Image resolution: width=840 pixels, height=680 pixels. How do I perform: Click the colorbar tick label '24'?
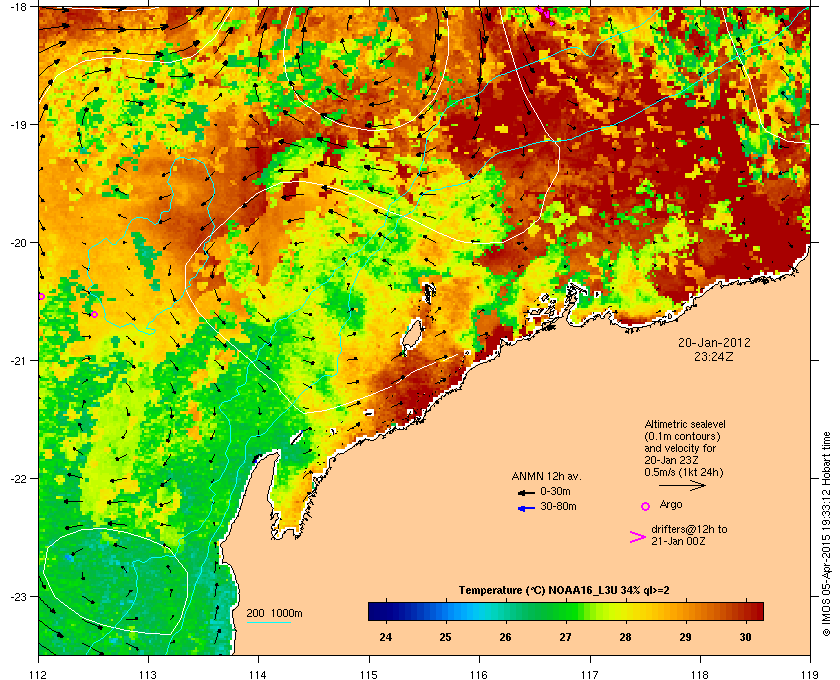click(x=386, y=637)
